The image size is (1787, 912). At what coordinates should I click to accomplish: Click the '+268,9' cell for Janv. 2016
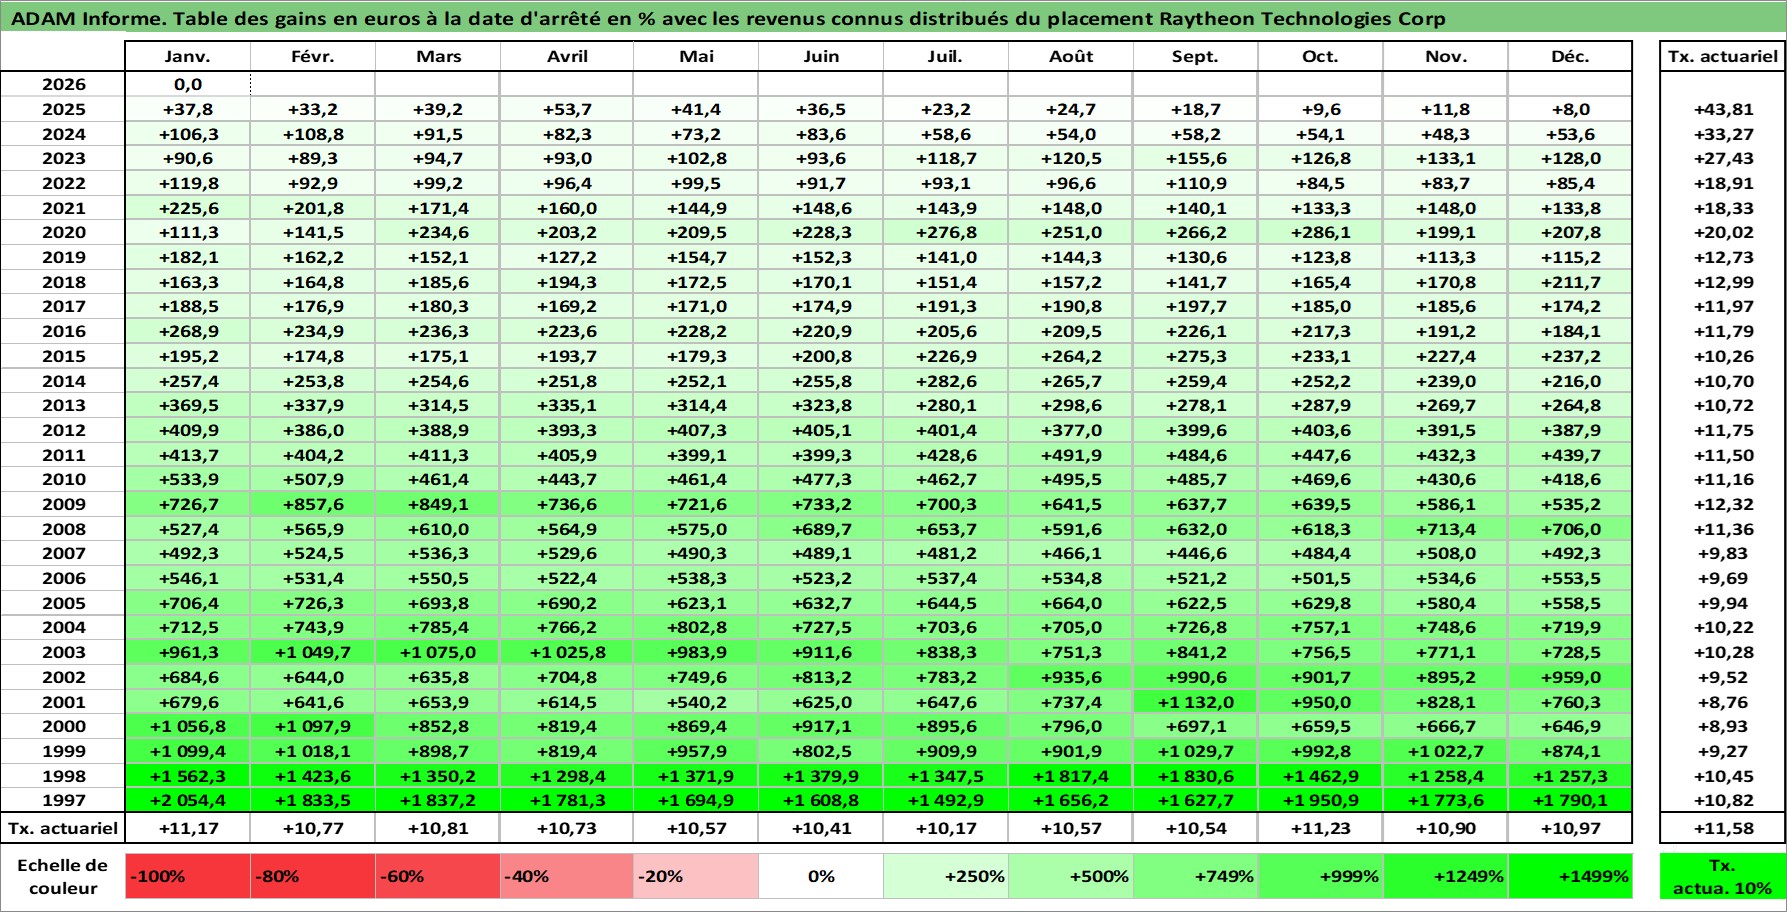click(188, 331)
